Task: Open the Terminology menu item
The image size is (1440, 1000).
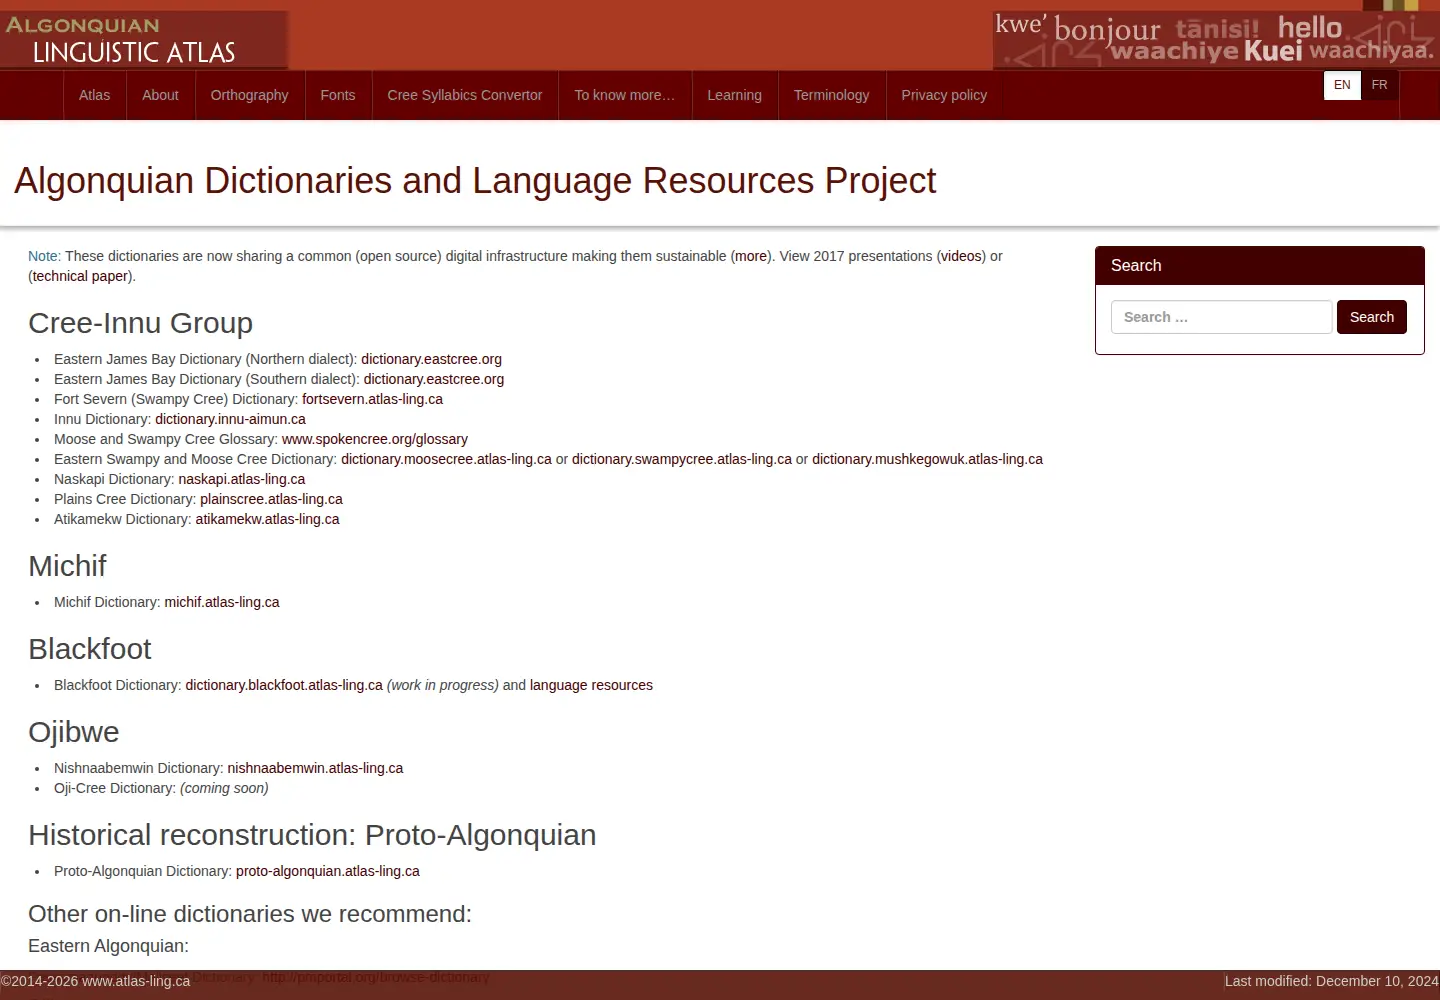Action: 832,95
